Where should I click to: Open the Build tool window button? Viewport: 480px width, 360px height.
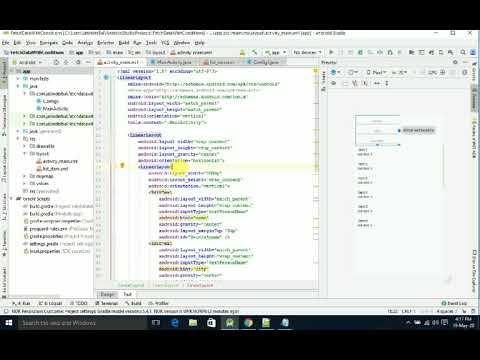click(133, 303)
